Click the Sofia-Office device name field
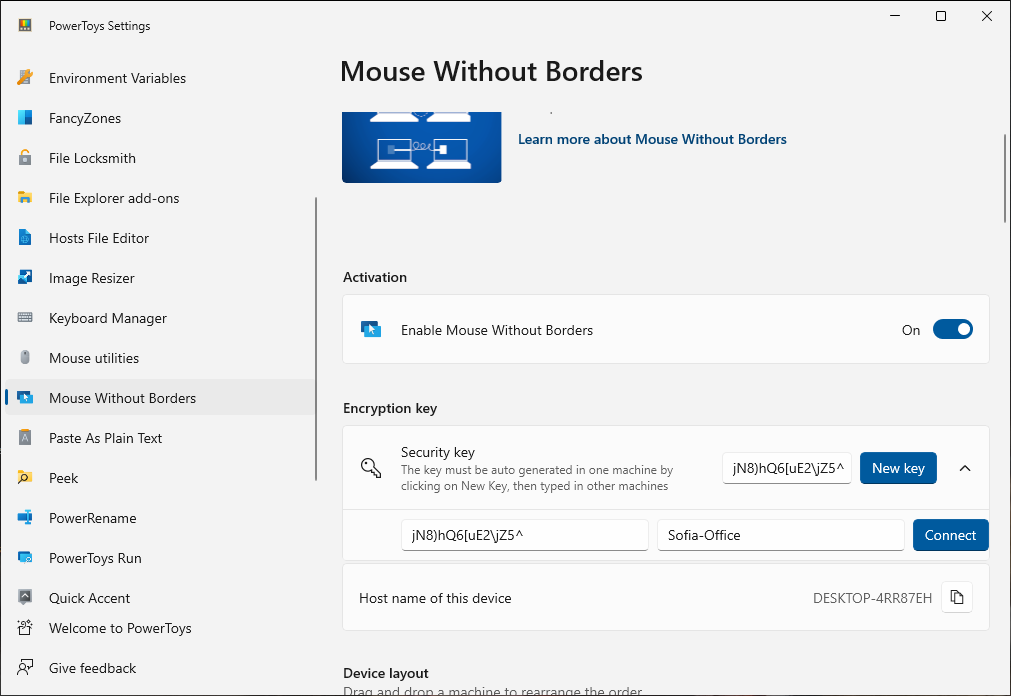Image resolution: width=1011 pixels, height=696 pixels. point(780,535)
